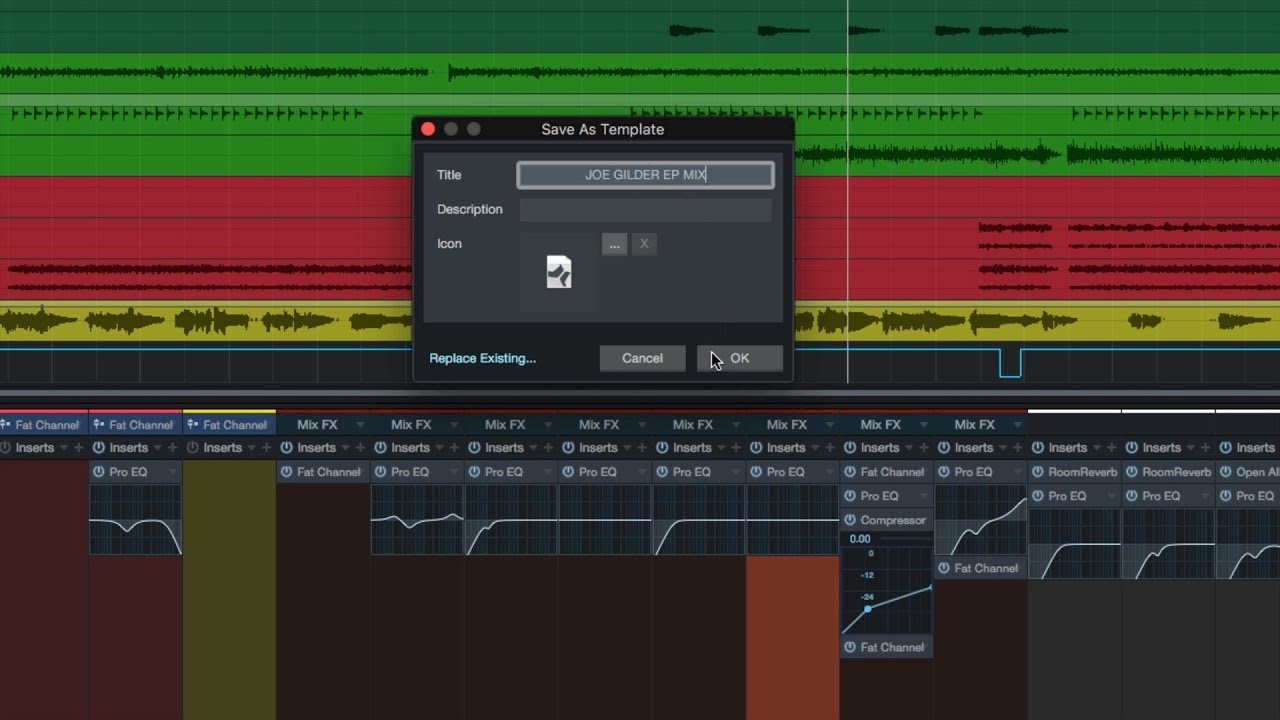Open Mix FX dropdown arrow above the orange channel
This screenshot has height=720, width=1280.
[830, 425]
